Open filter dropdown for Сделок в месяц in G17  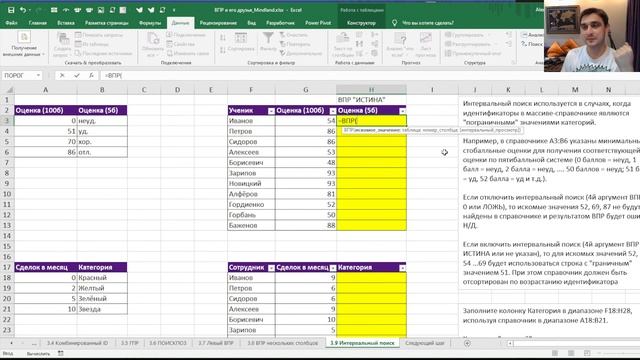pos(333,268)
